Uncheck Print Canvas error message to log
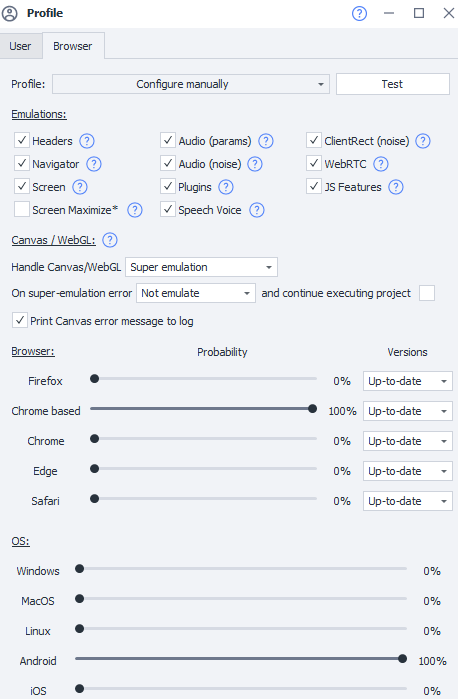This screenshot has width=458, height=699. click(20, 321)
